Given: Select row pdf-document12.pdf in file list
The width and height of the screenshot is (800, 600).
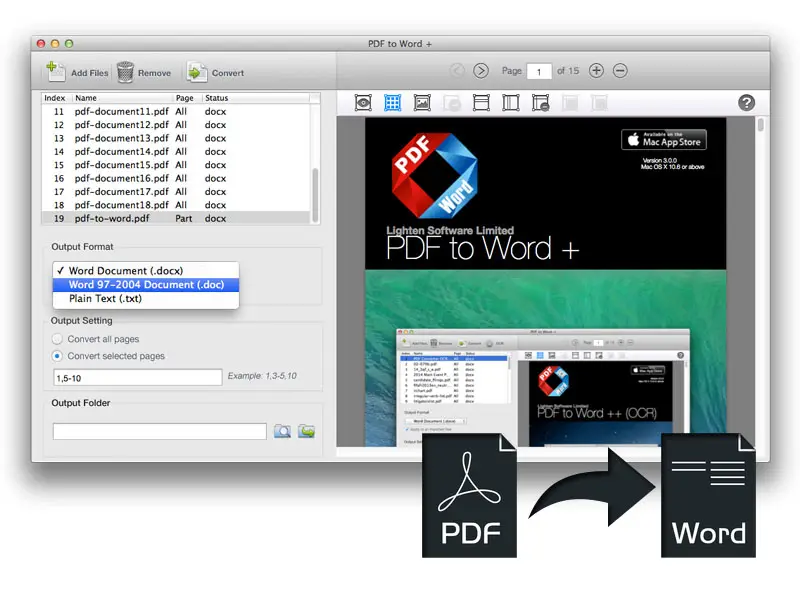Looking at the screenshot, I should point(176,124).
